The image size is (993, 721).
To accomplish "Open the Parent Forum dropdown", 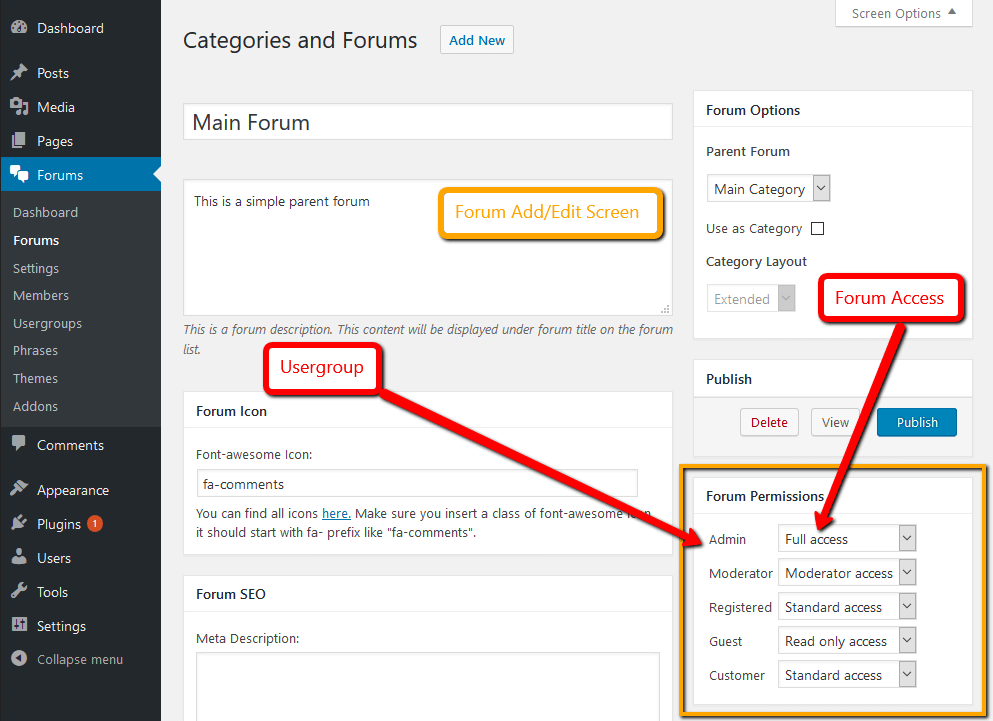I will pyautogui.click(x=768, y=188).
